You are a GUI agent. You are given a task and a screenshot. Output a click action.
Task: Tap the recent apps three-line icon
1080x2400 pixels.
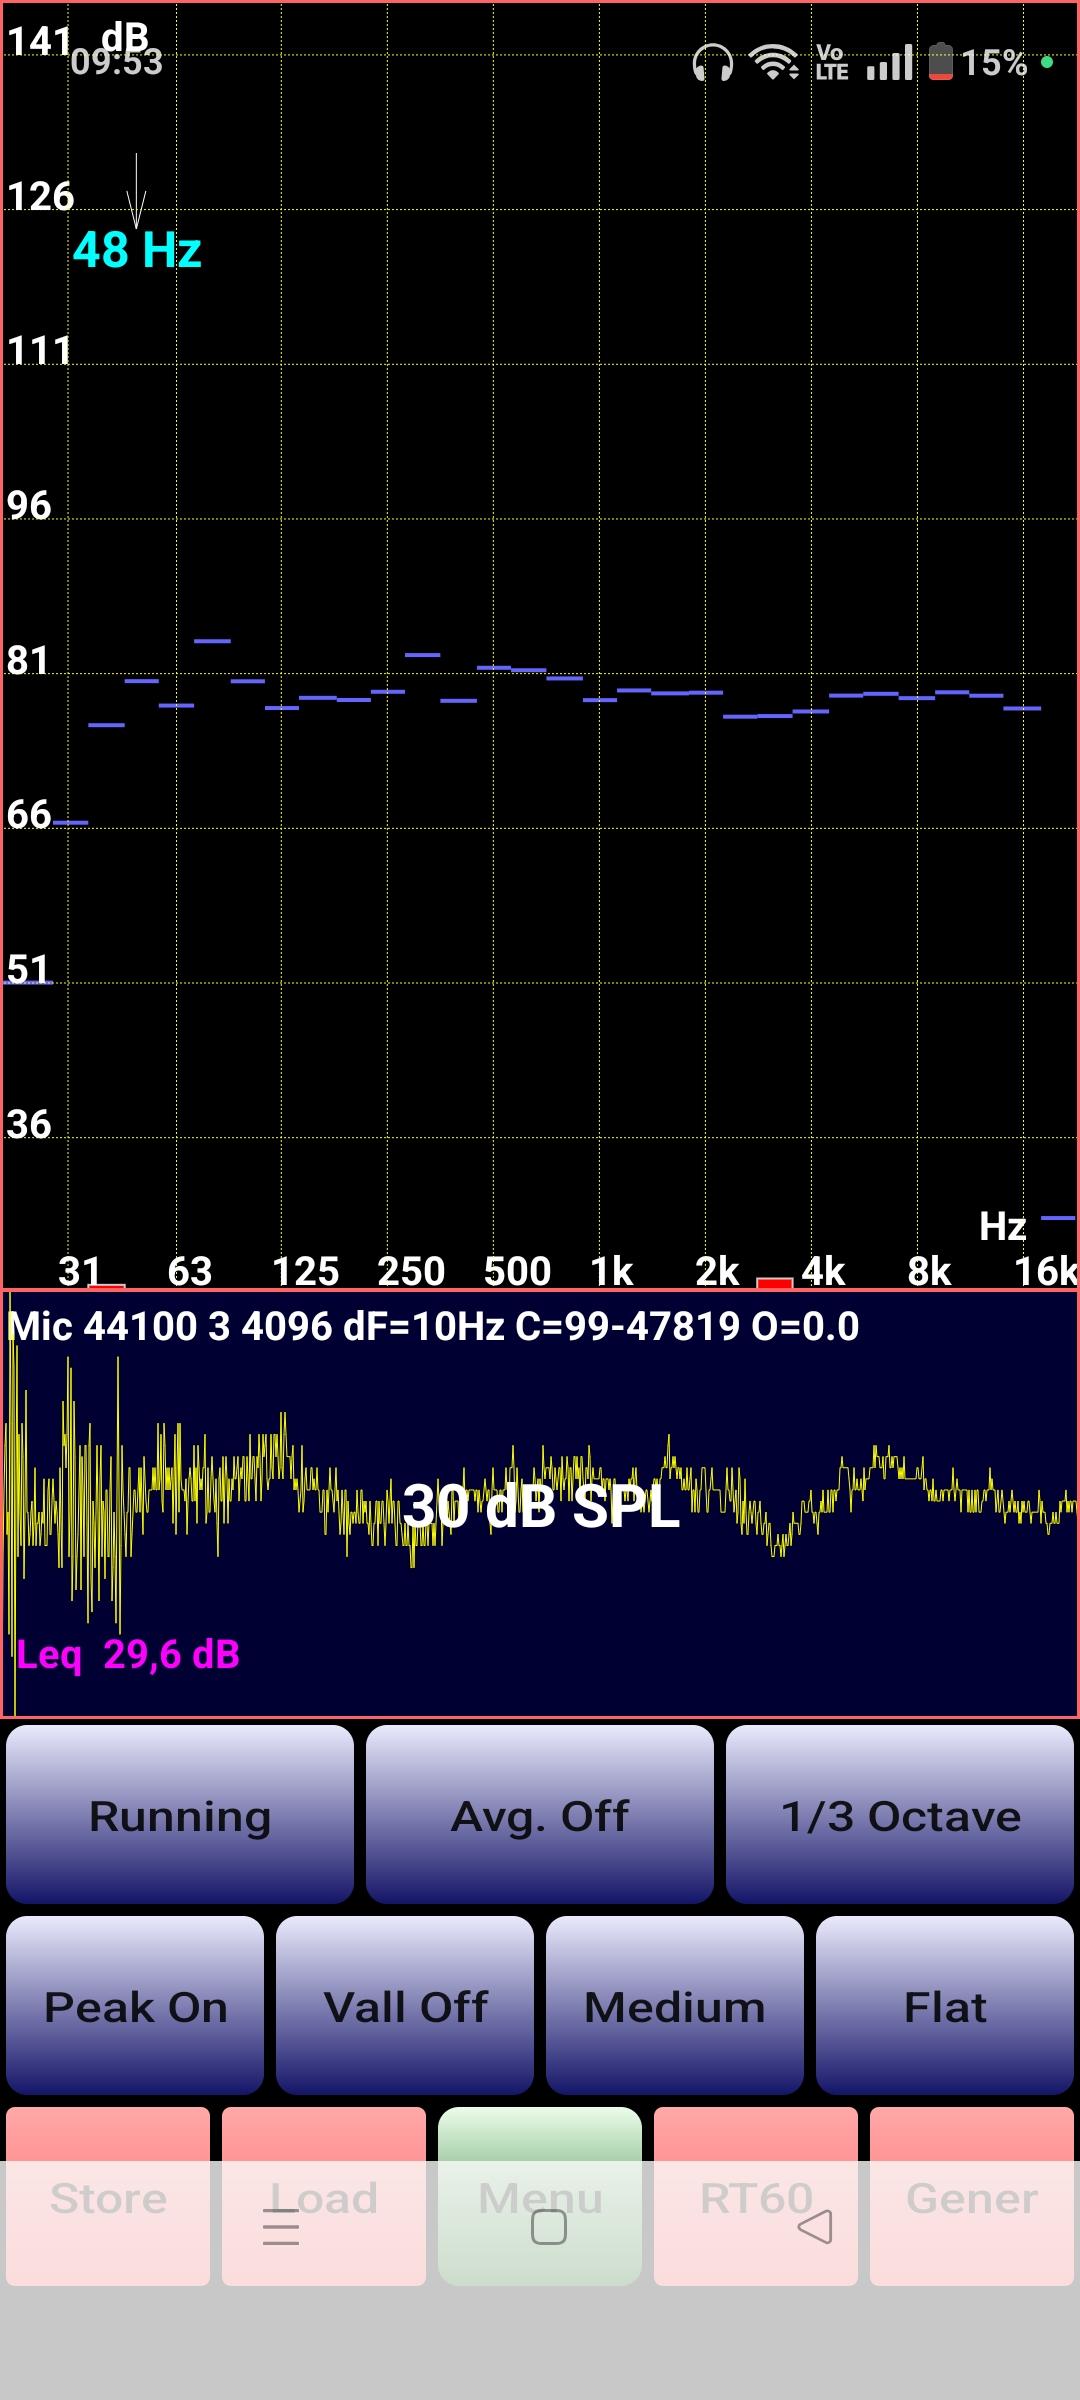[x=281, y=2227]
